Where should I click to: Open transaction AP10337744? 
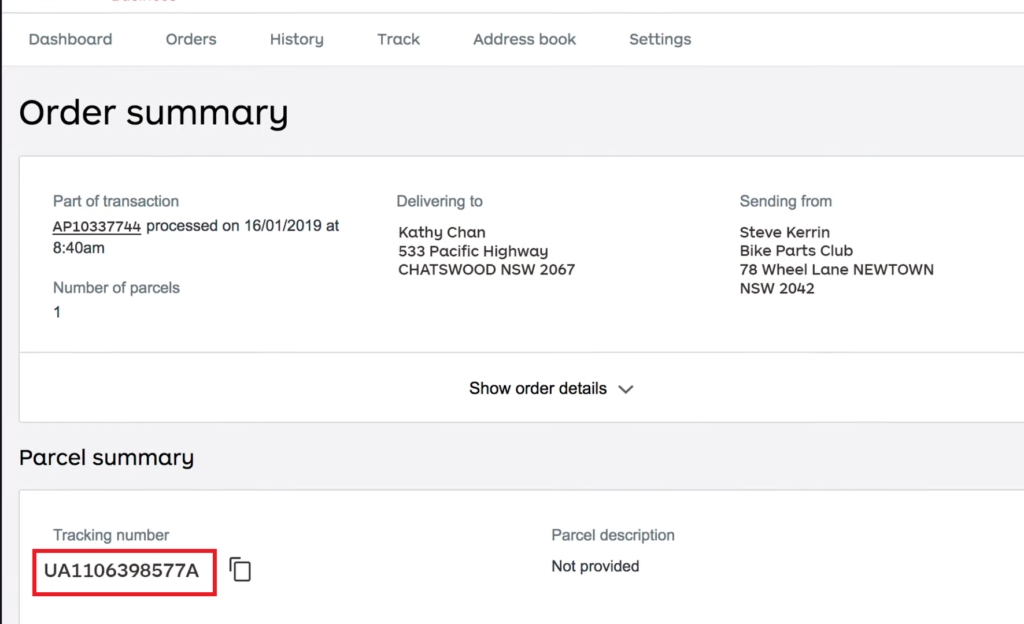tap(96, 225)
